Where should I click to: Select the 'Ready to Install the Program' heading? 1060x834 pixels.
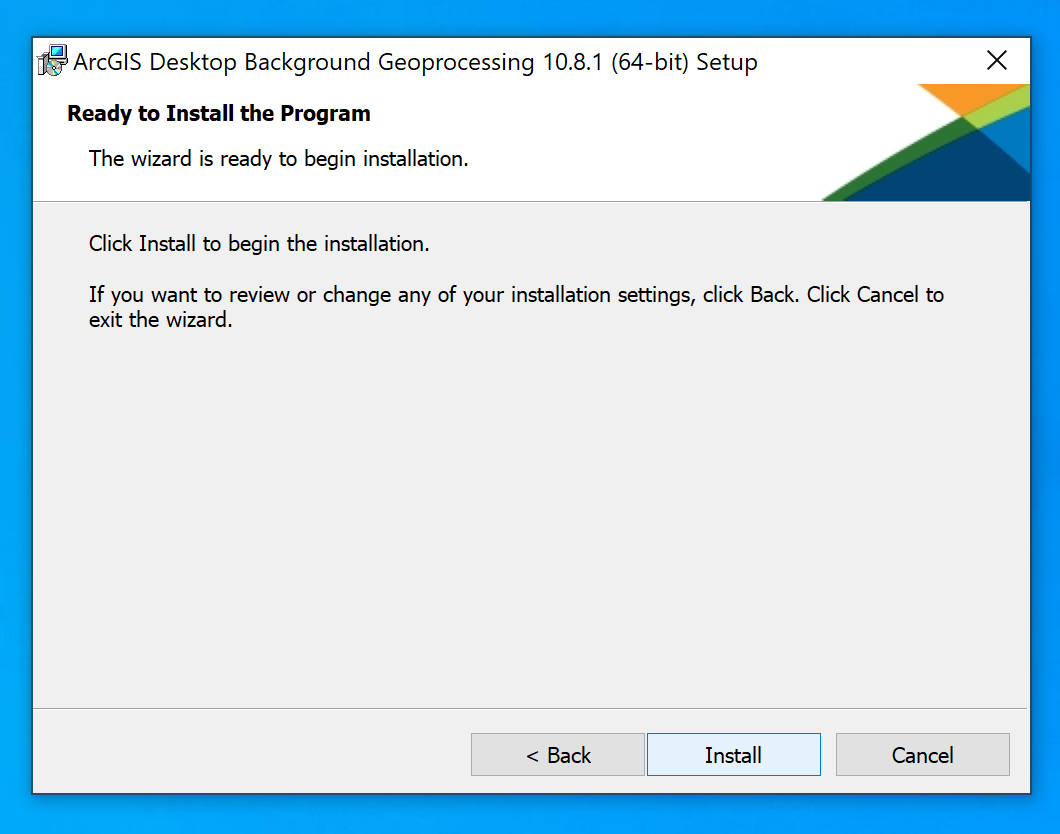pos(218,114)
